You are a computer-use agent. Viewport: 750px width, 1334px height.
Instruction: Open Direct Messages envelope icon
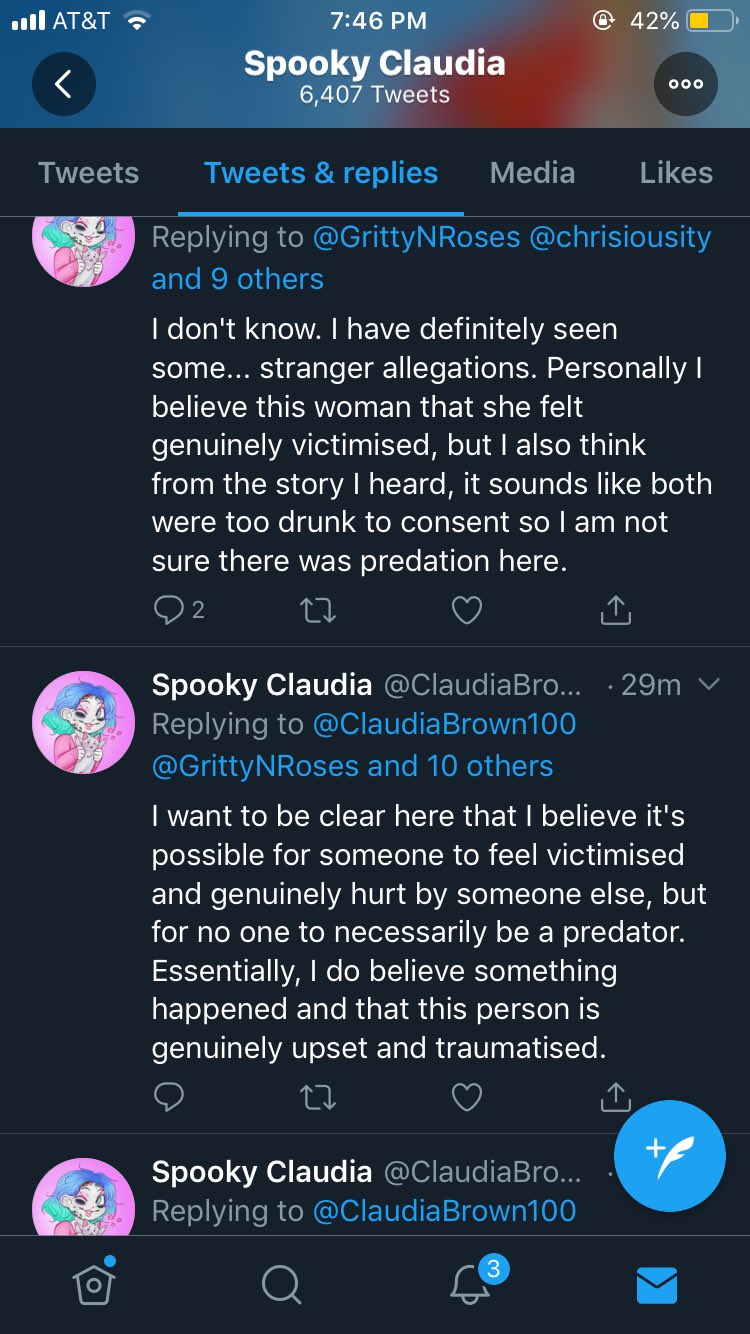click(657, 1285)
